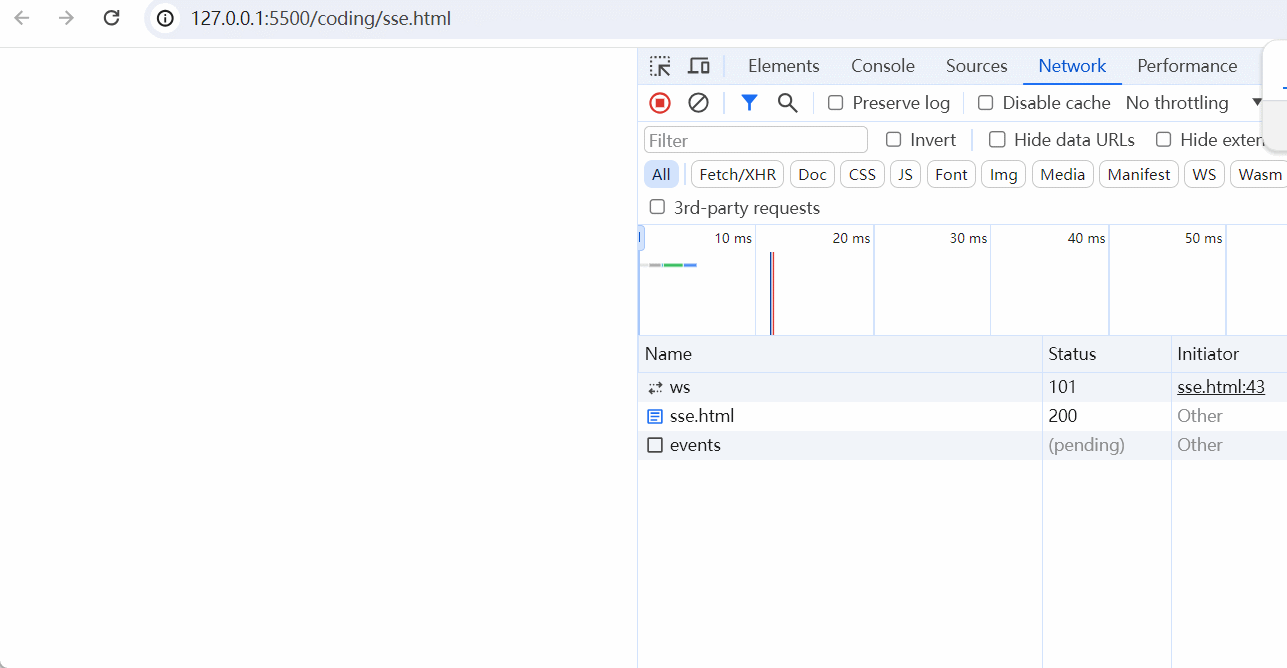This screenshot has height=668, width=1287.
Task: Click the address bar URL
Action: 321,18
